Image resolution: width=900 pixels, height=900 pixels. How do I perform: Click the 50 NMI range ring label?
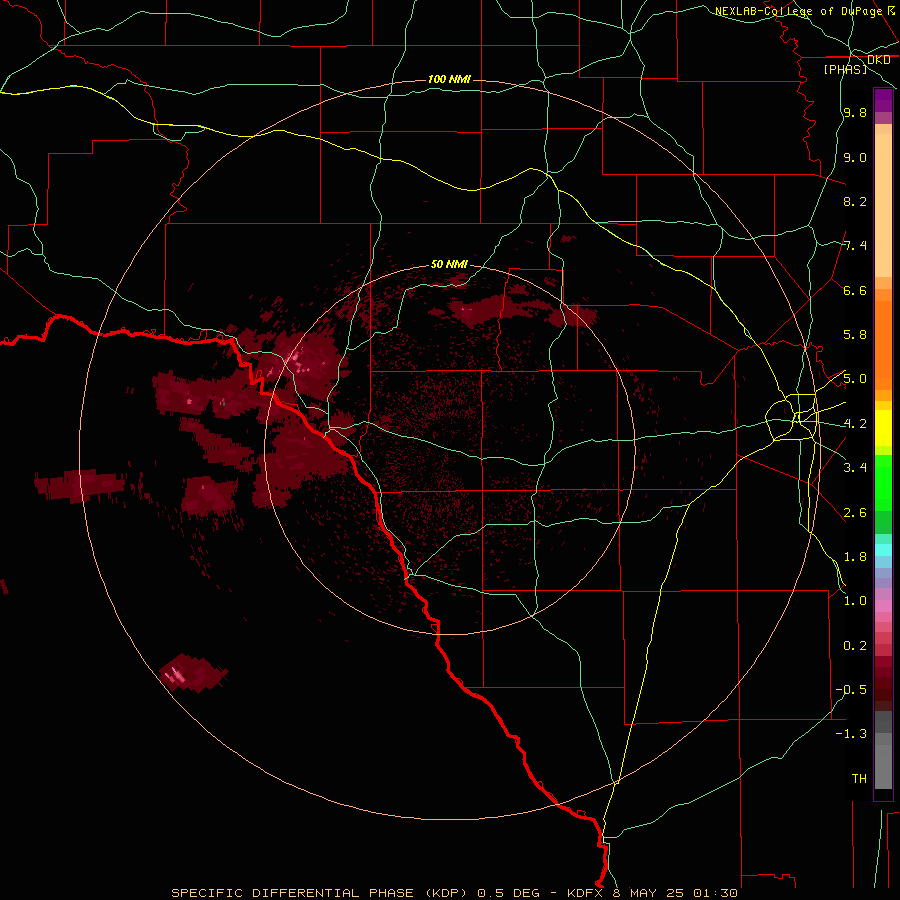[x=449, y=264]
